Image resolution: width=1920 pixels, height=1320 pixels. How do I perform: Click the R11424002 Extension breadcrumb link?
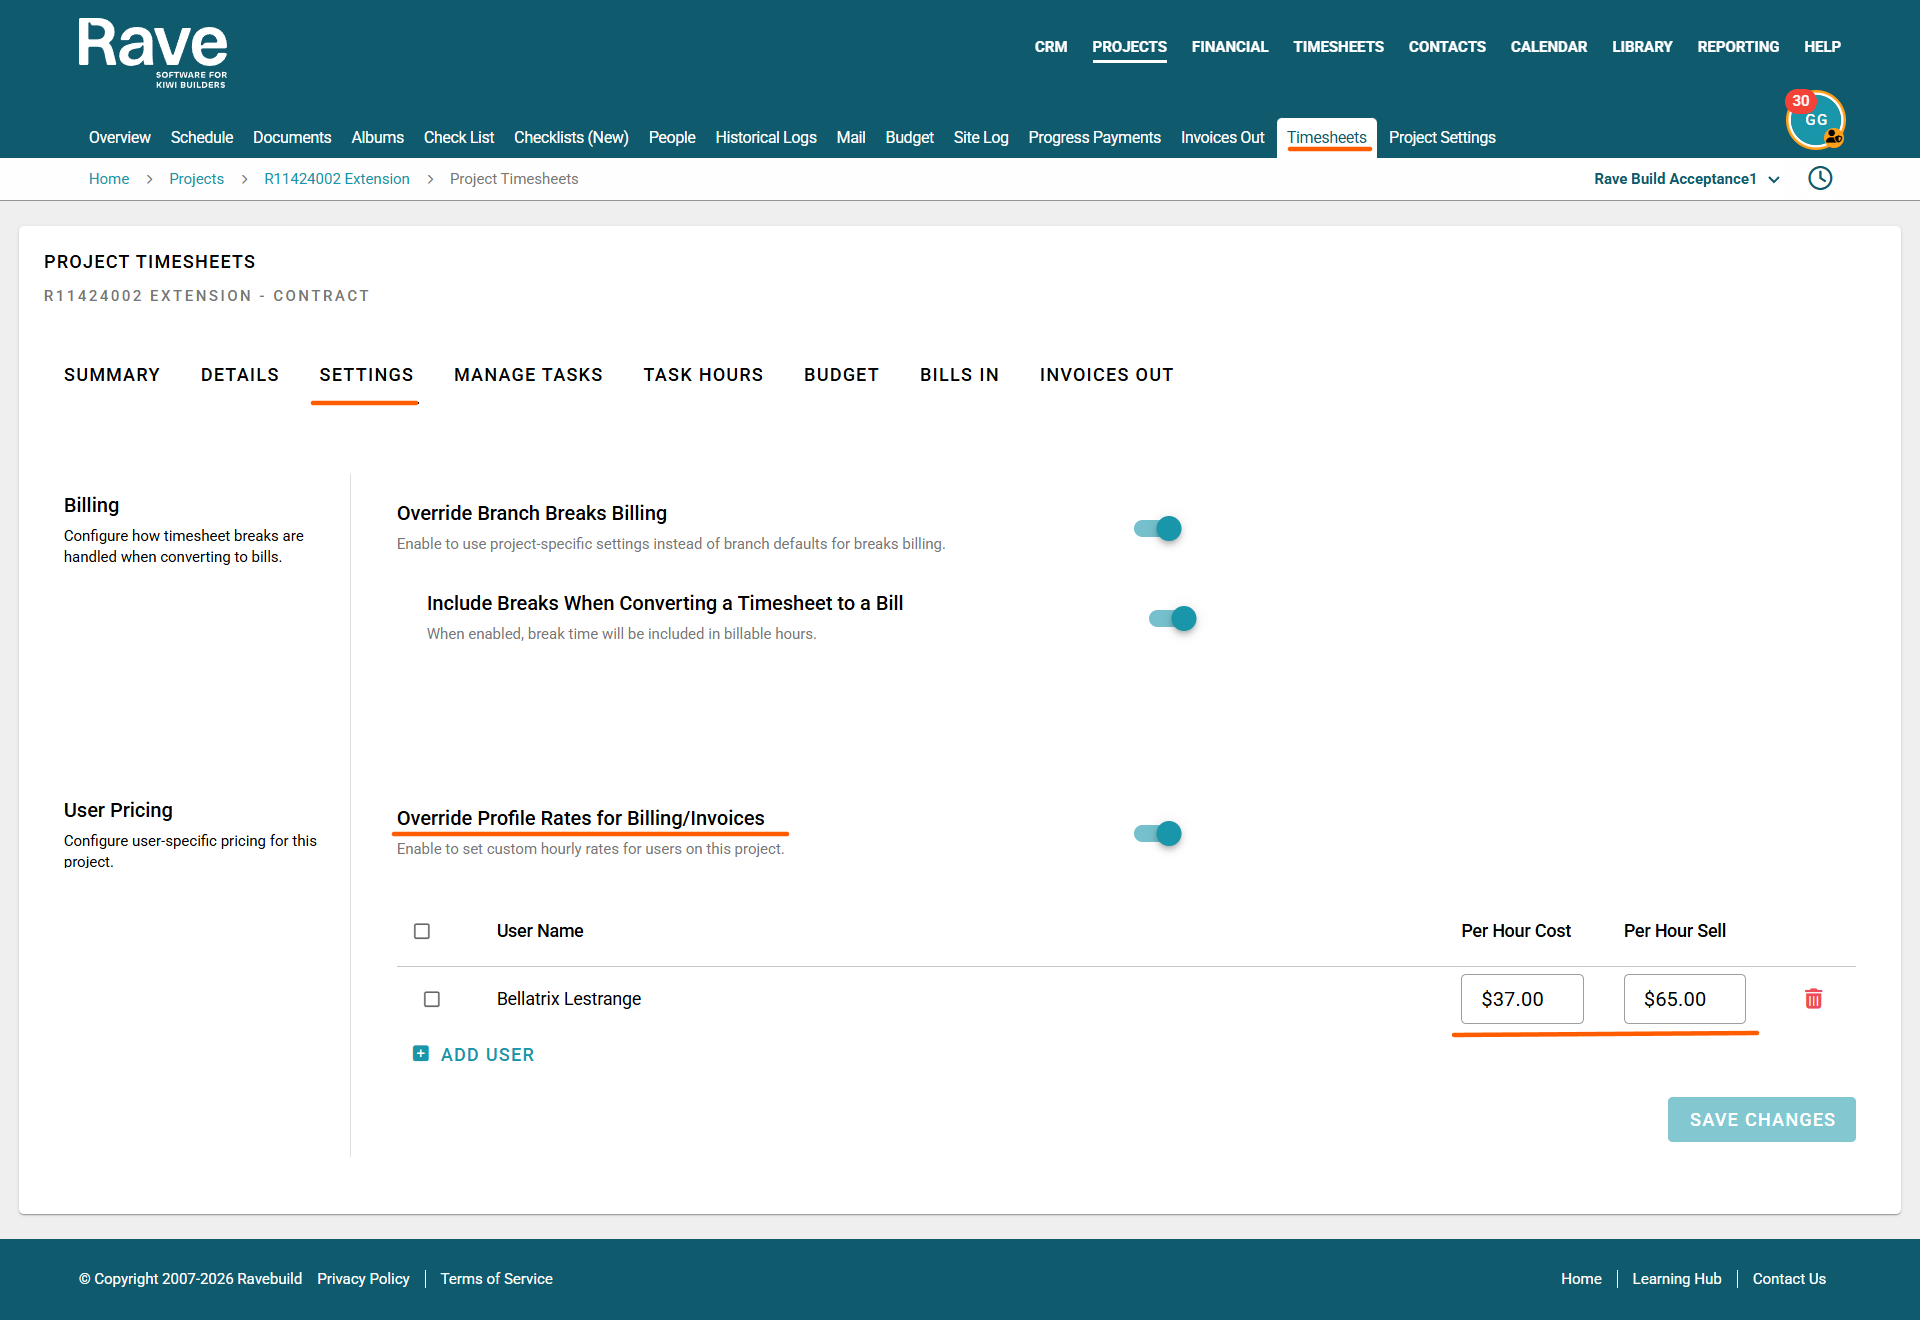(337, 179)
